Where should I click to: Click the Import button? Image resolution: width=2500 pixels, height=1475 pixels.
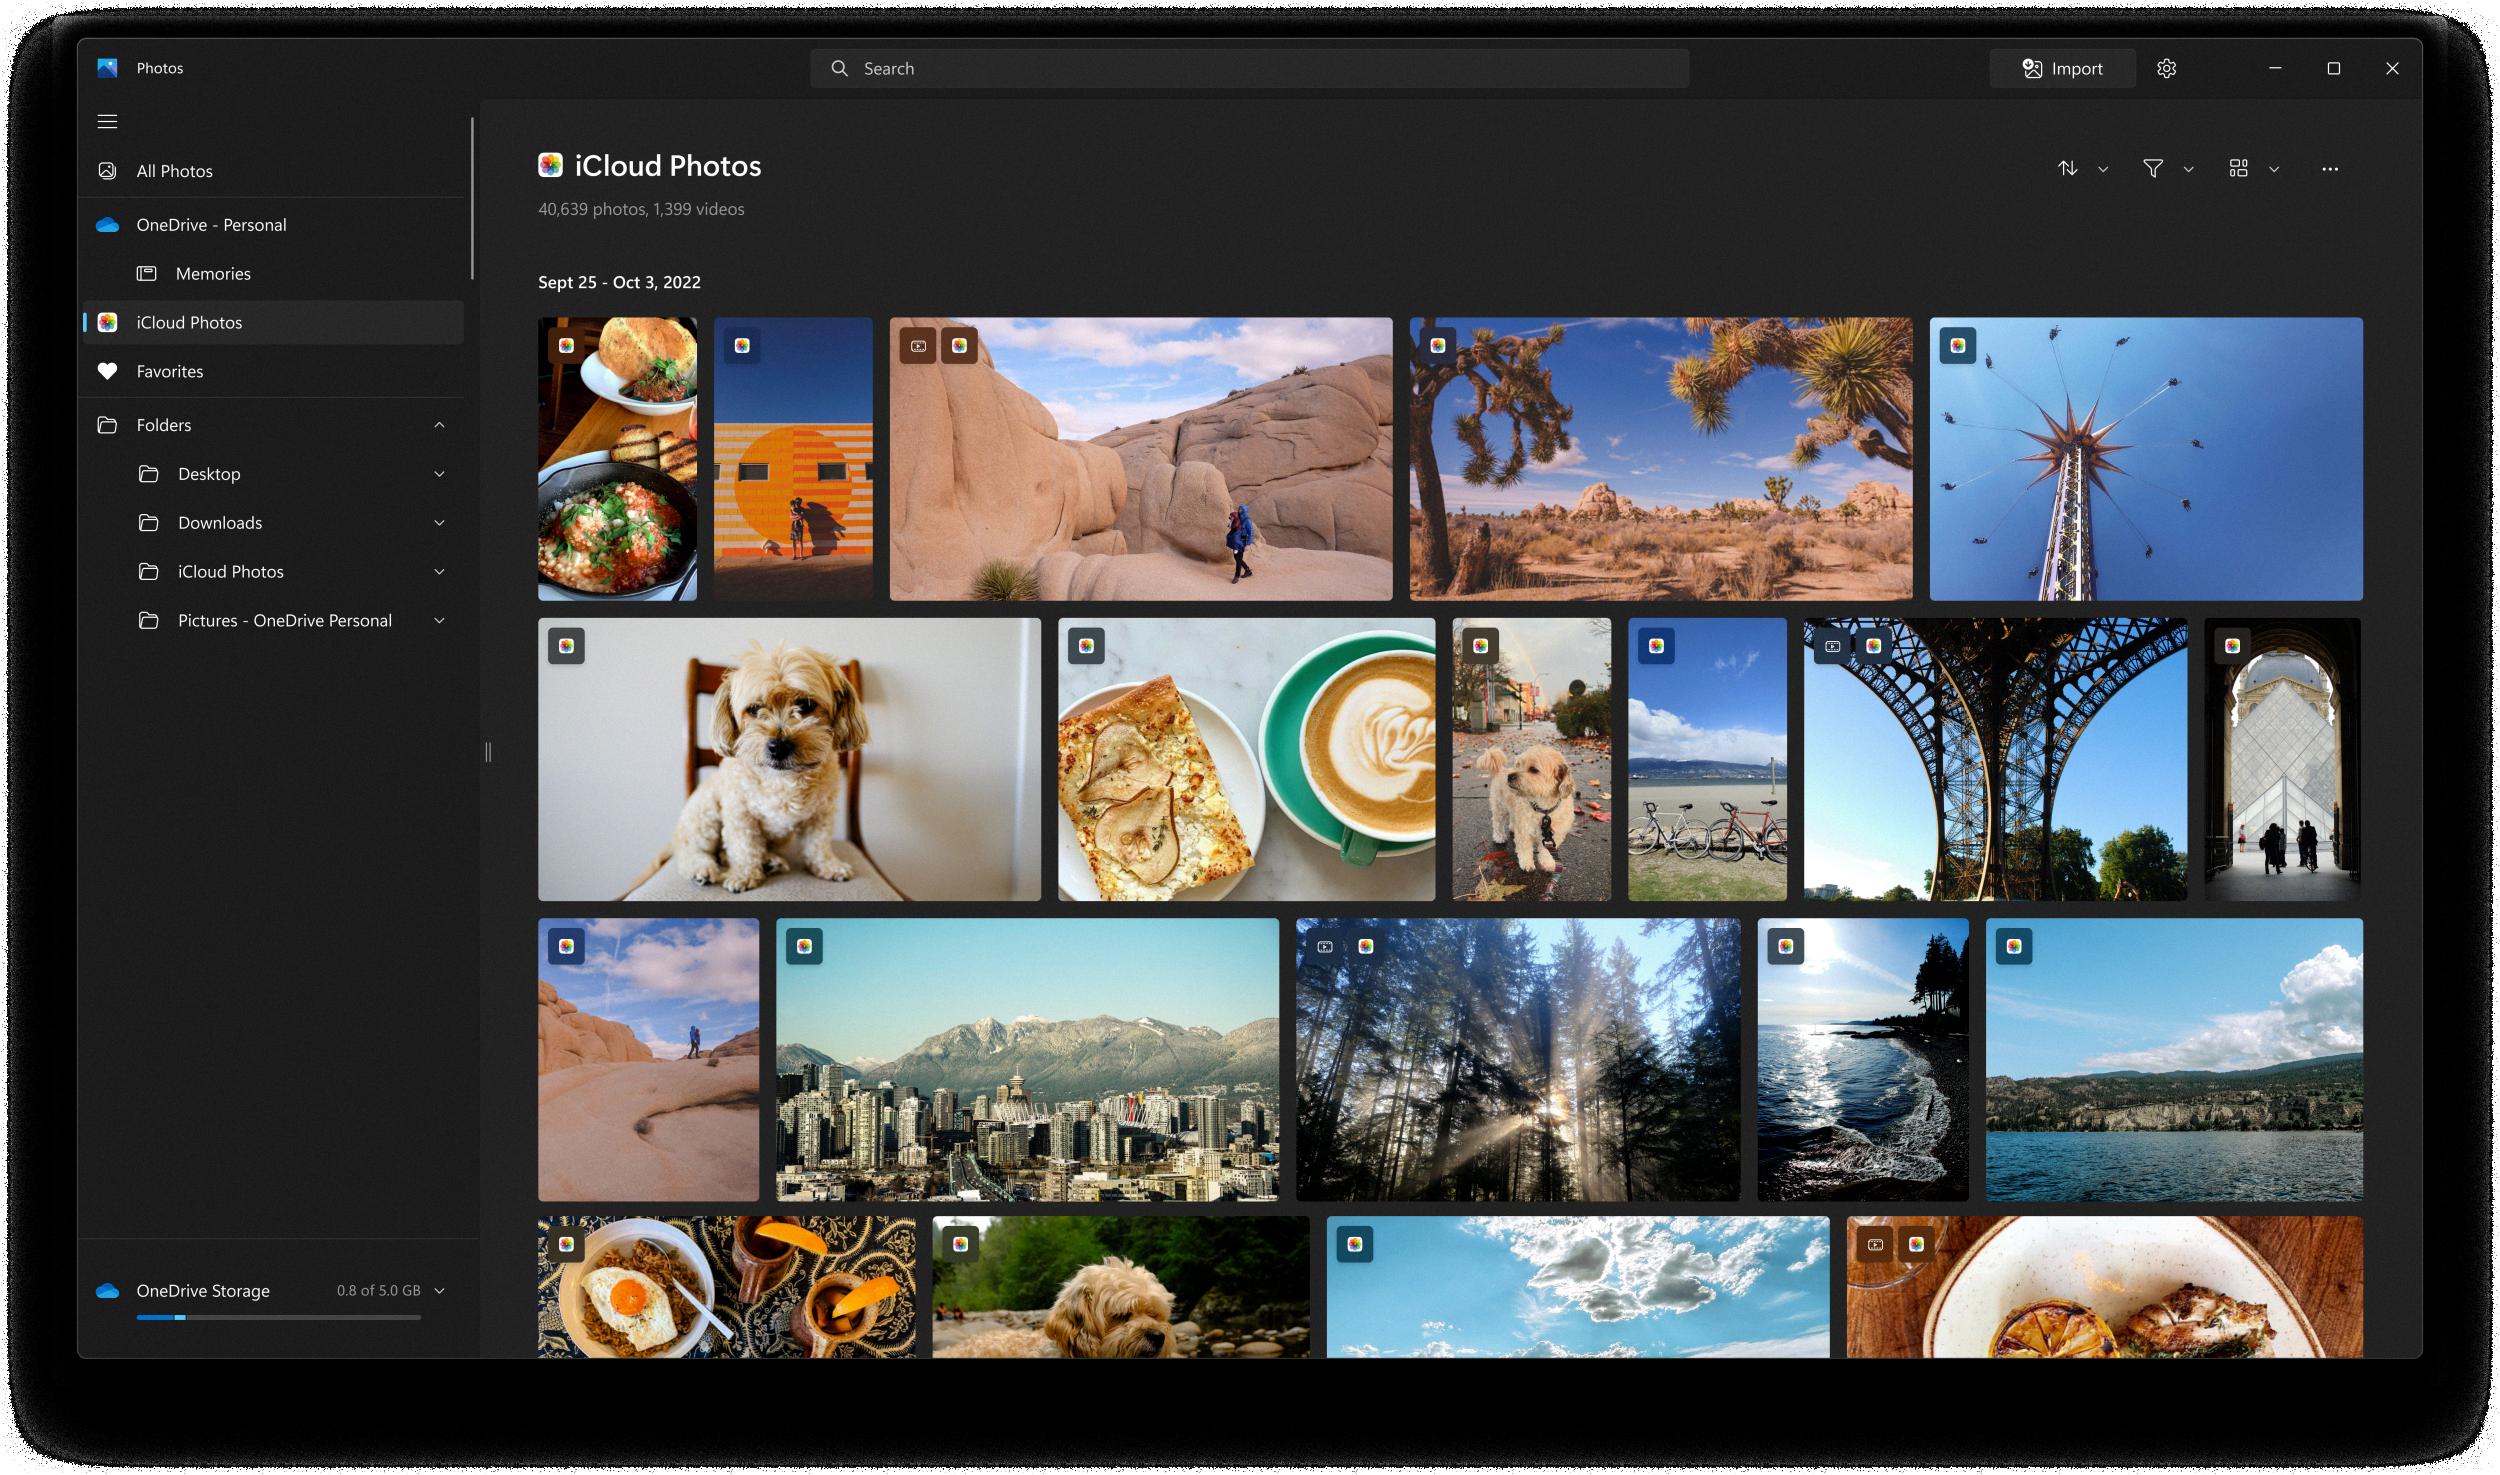coord(2062,68)
